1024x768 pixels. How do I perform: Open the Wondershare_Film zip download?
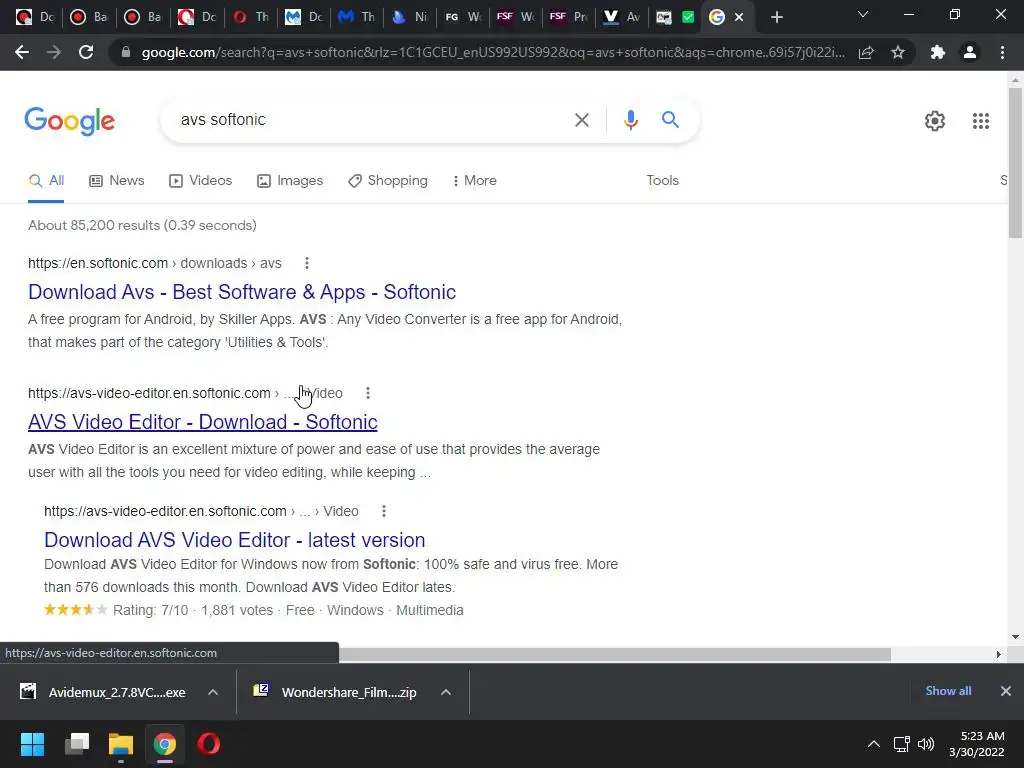click(x=336, y=692)
